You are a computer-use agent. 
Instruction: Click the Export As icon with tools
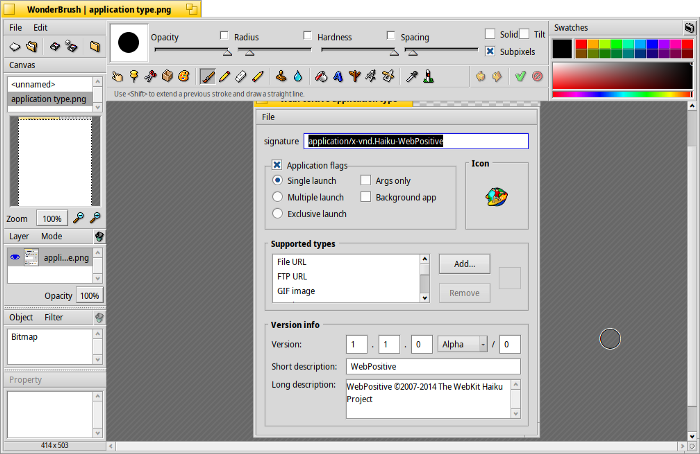point(71,46)
